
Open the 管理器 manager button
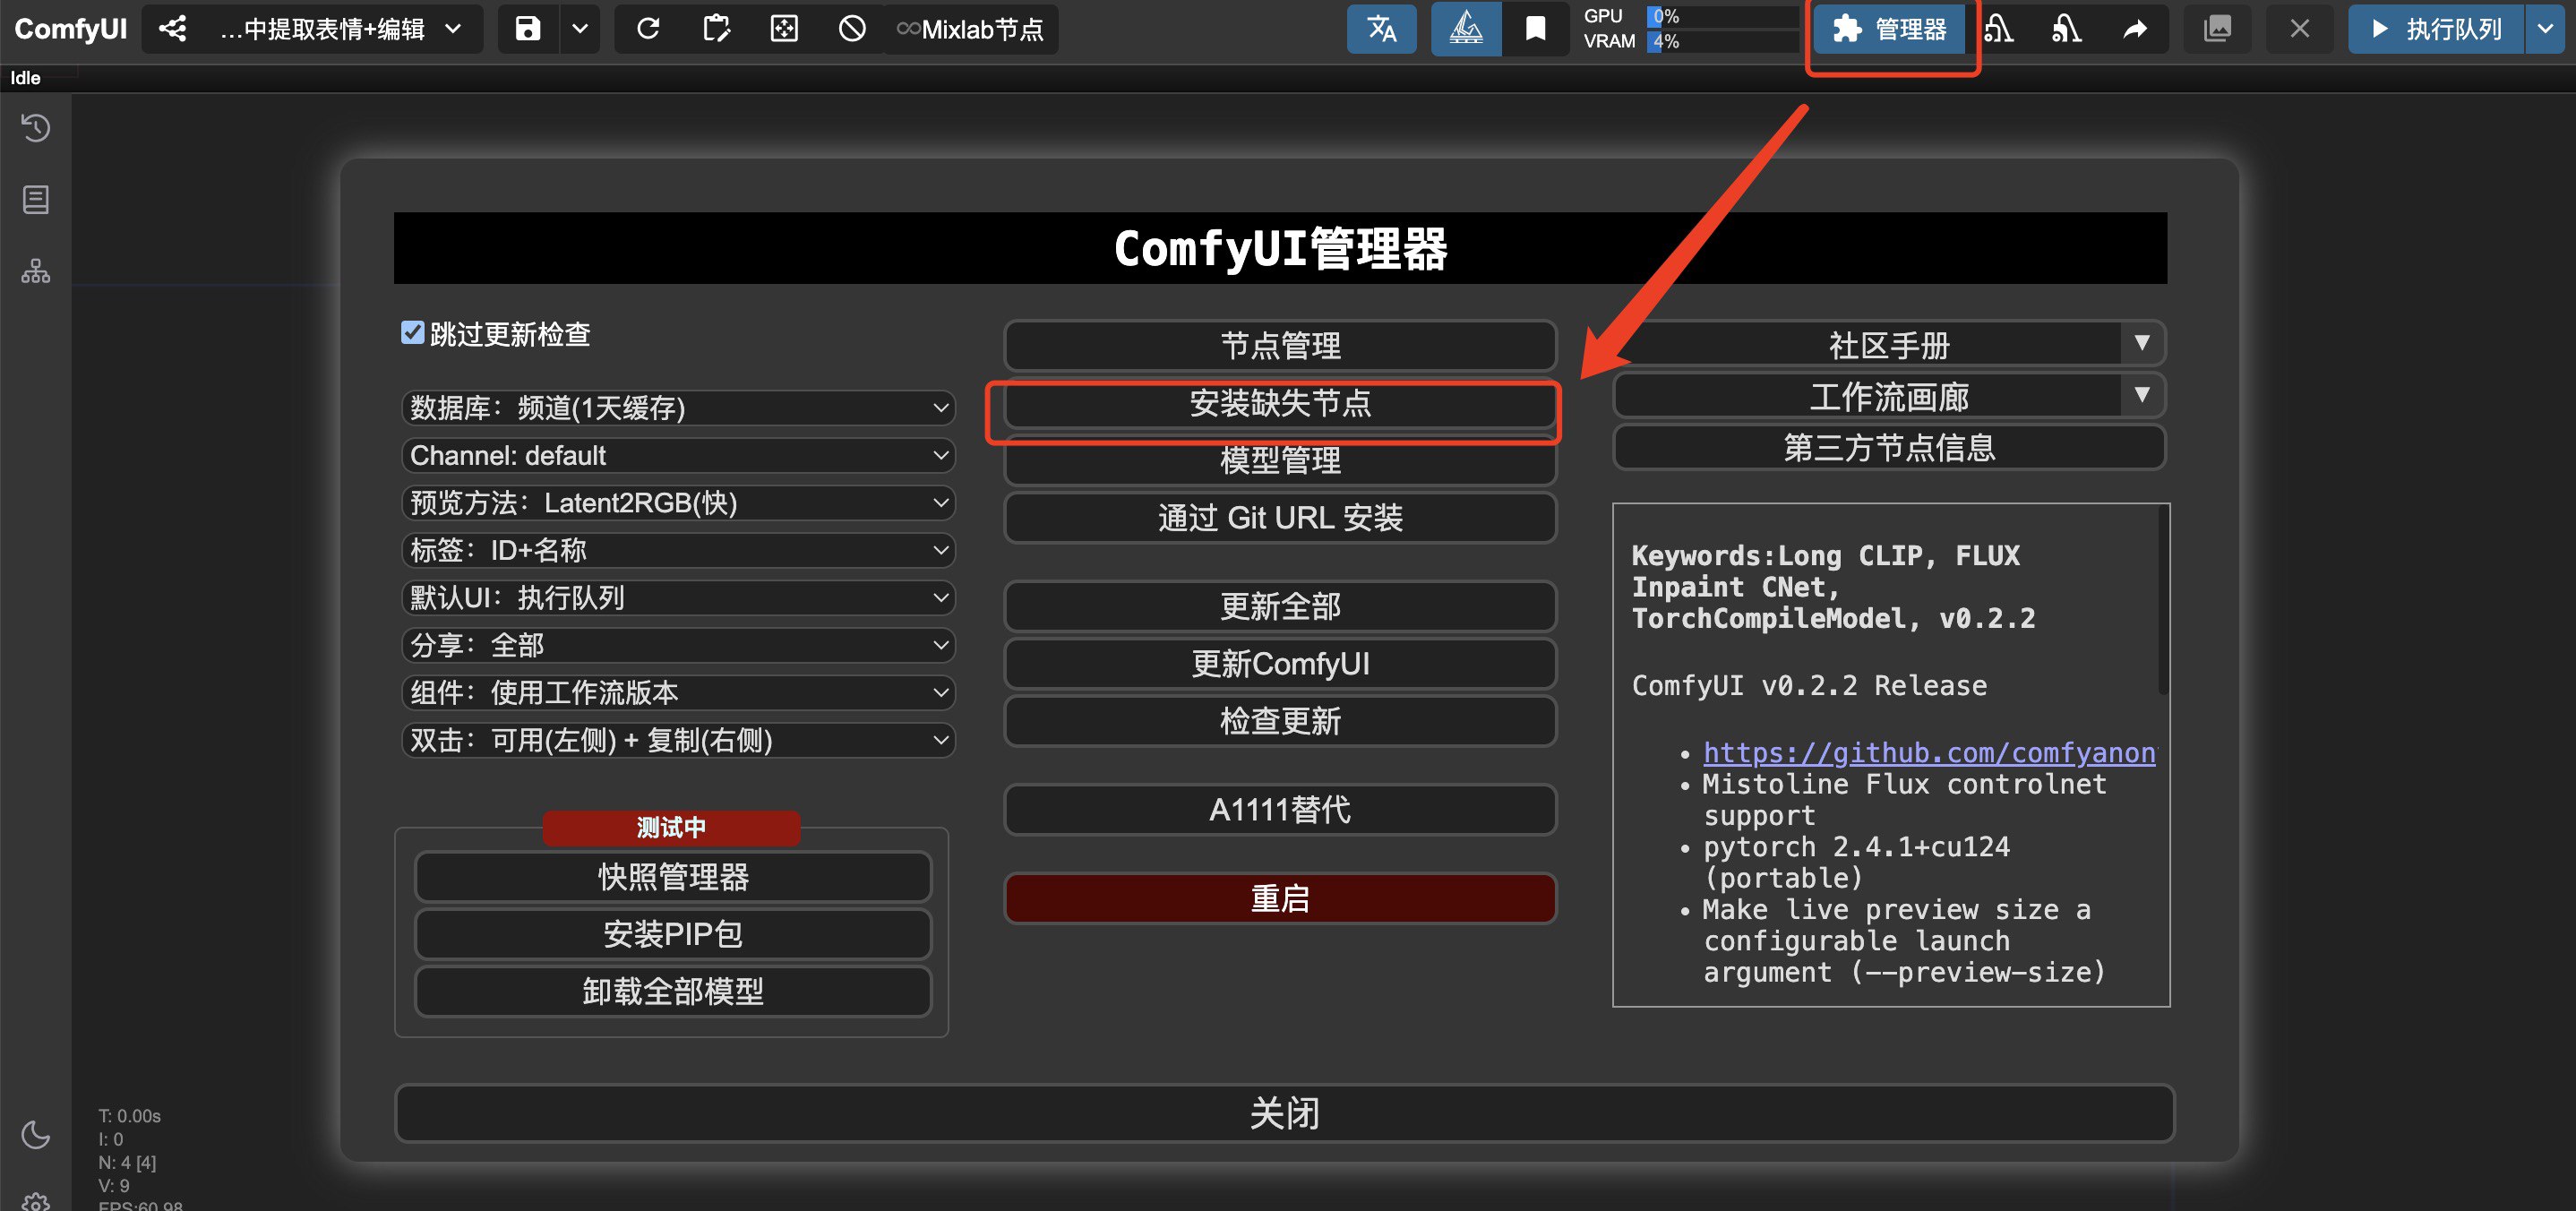click(1890, 29)
